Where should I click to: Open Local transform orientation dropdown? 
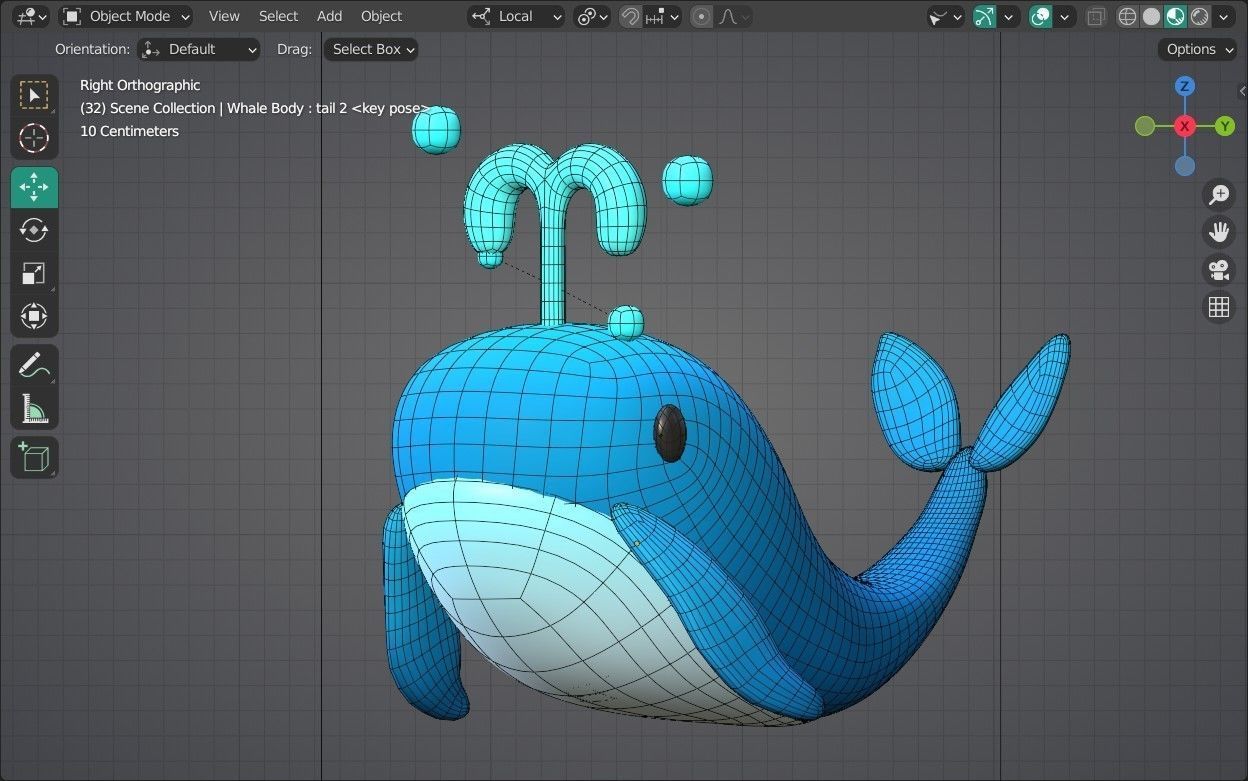[x=516, y=16]
